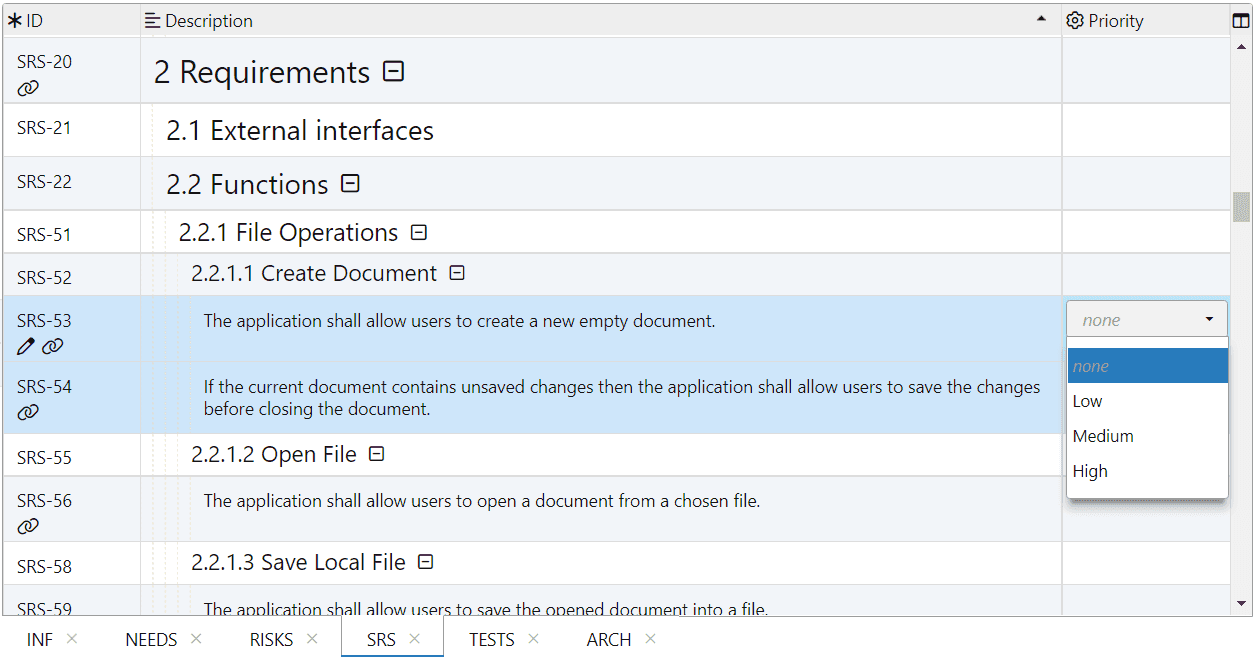
Task: Open the column chooser icon in header
Action: (1241, 21)
